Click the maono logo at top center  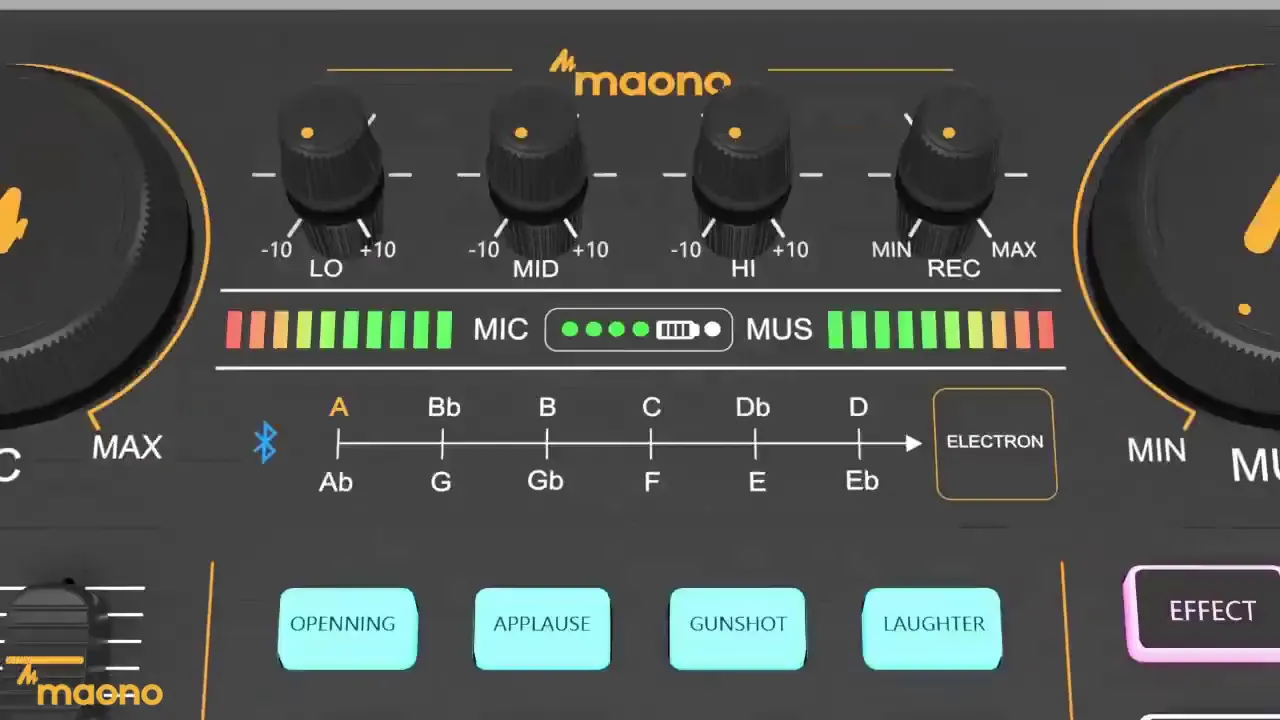click(x=640, y=75)
